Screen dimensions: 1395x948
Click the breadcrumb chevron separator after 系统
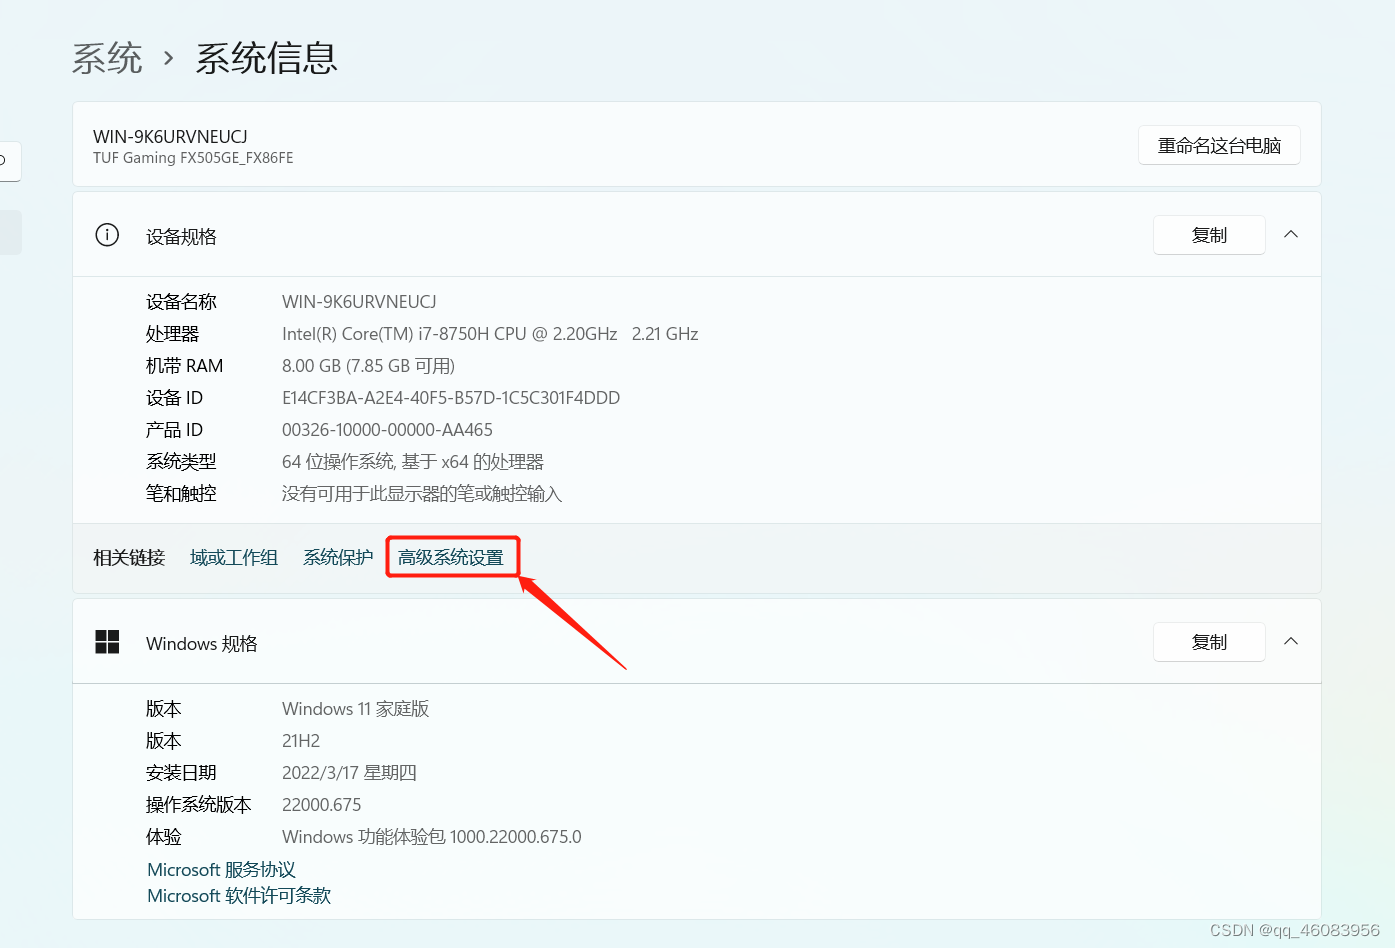(x=168, y=59)
